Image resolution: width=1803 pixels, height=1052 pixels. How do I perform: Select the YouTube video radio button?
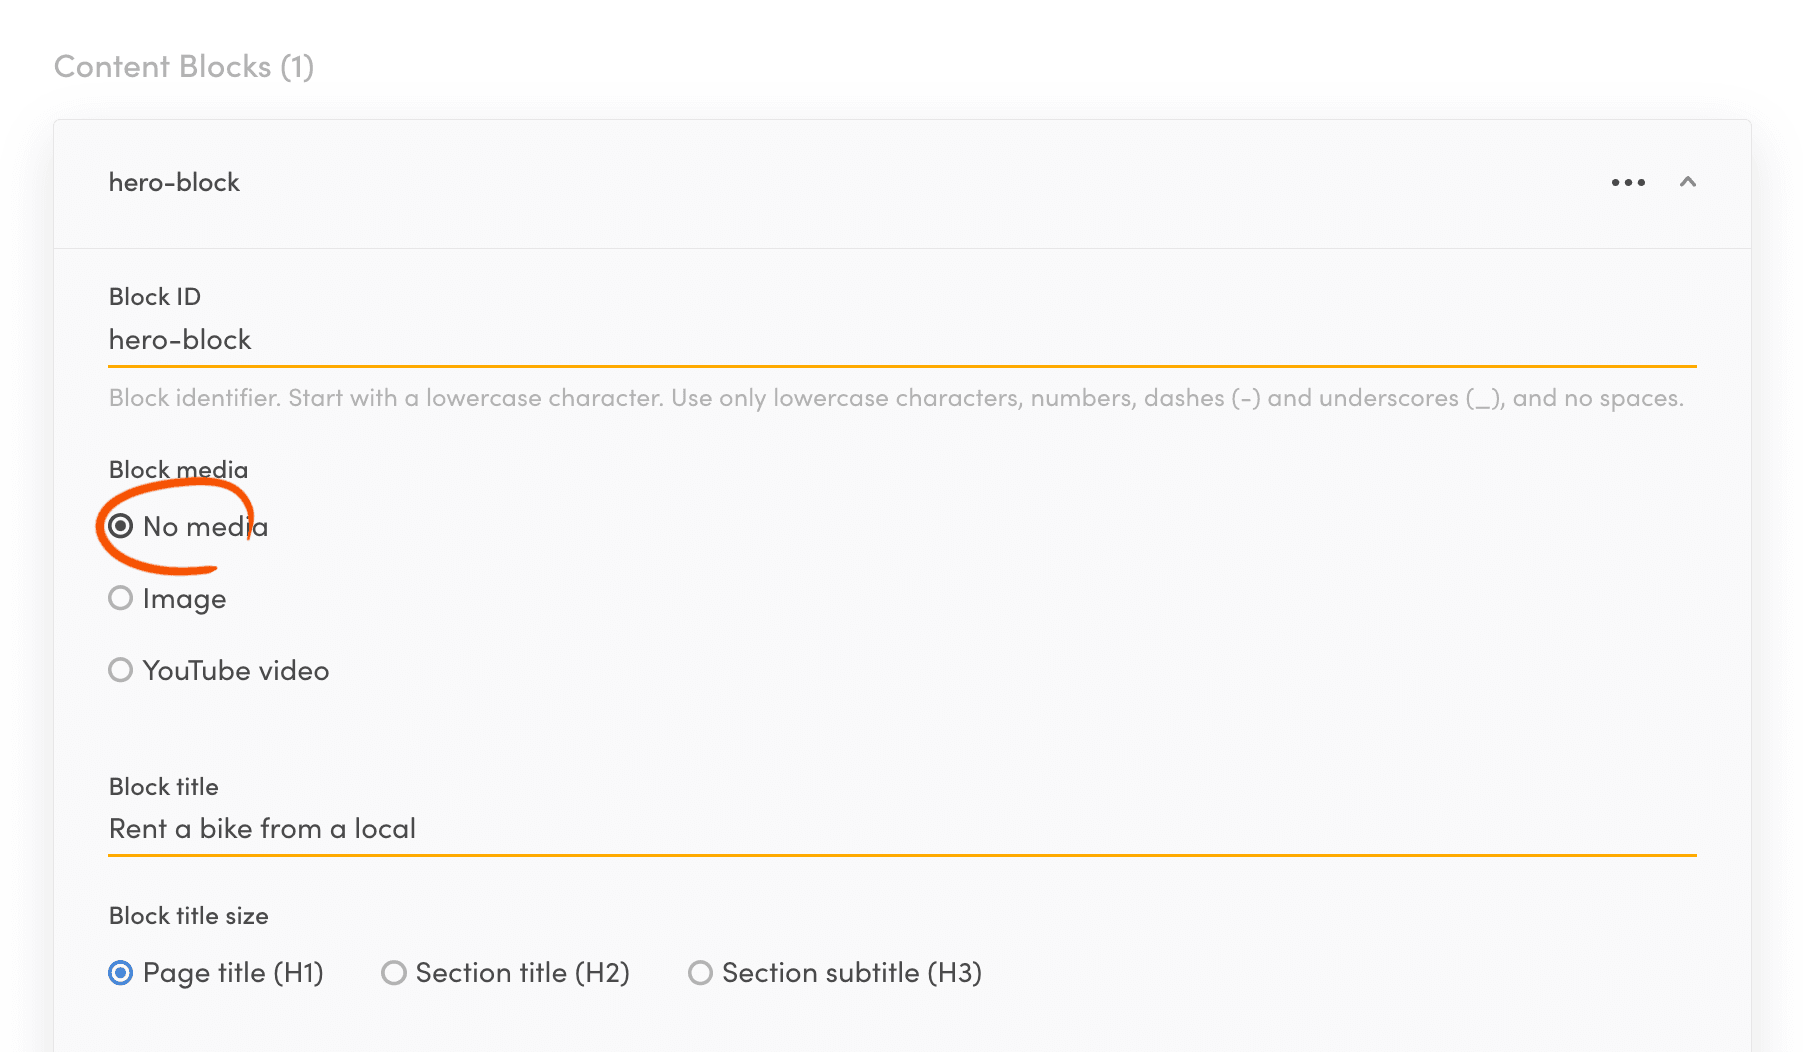121,670
